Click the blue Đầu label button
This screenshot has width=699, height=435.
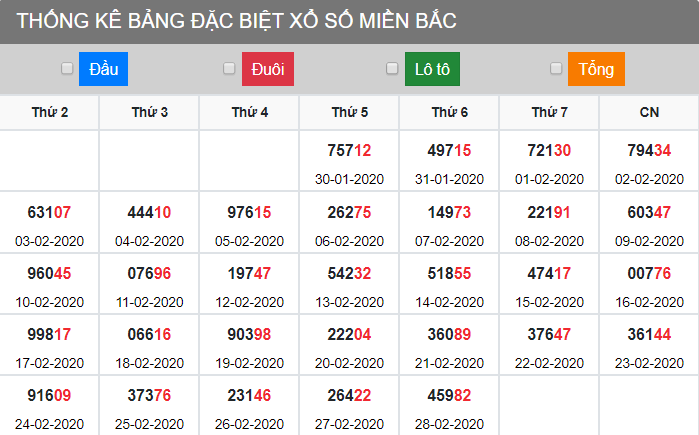[104, 69]
